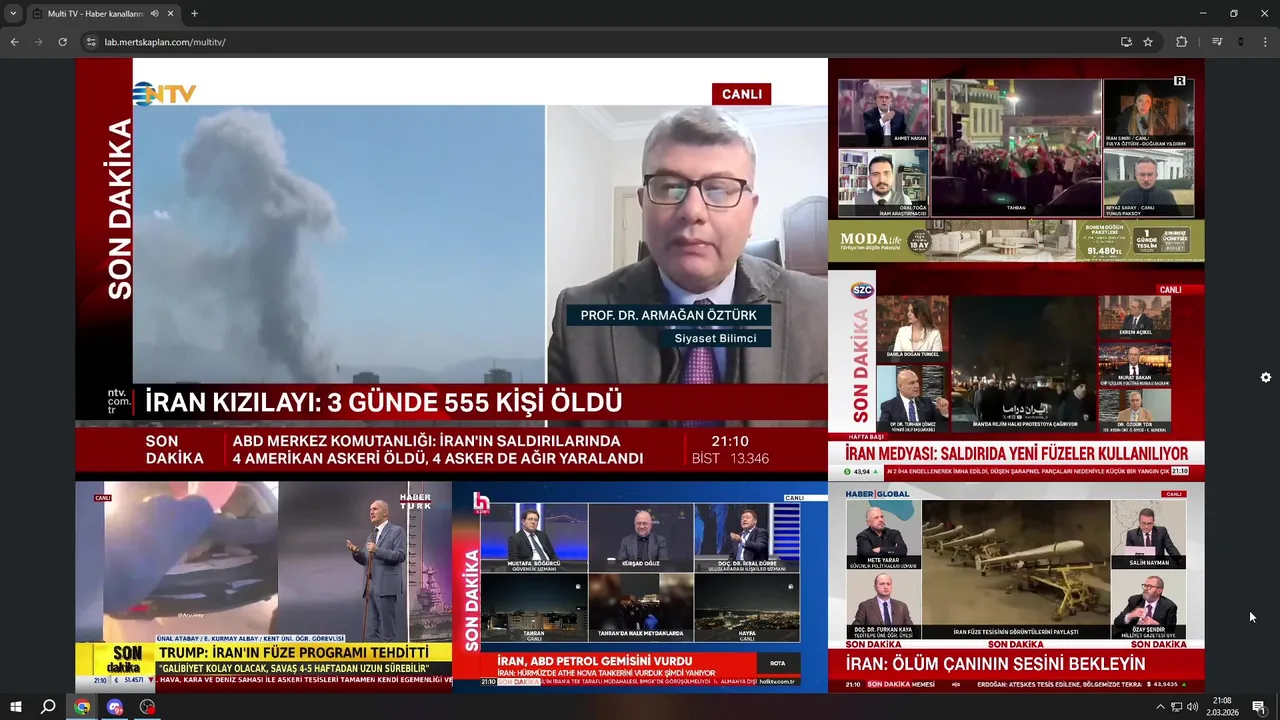Select the Haber Global video stream
The height and width of the screenshot is (720, 1280).
pyautogui.click(x=1016, y=587)
